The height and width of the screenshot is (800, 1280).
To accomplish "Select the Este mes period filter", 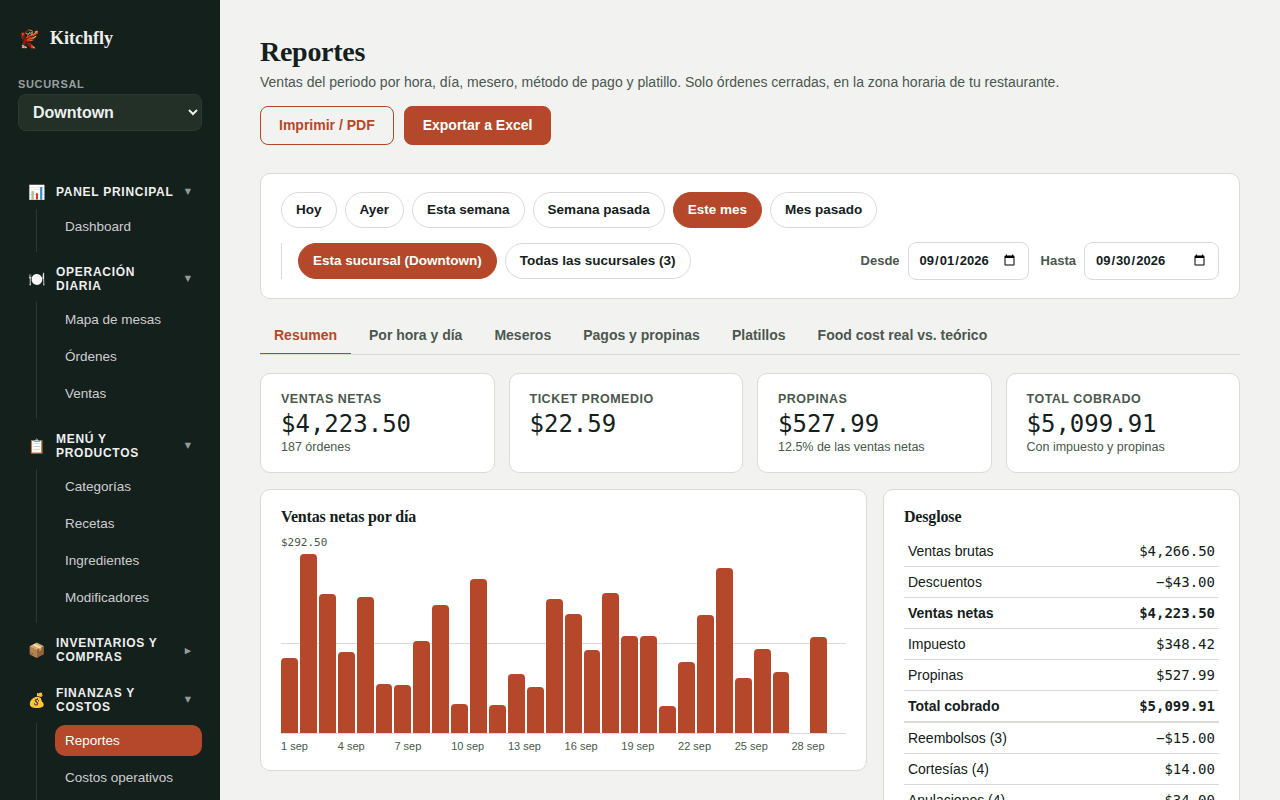I will pos(717,210).
